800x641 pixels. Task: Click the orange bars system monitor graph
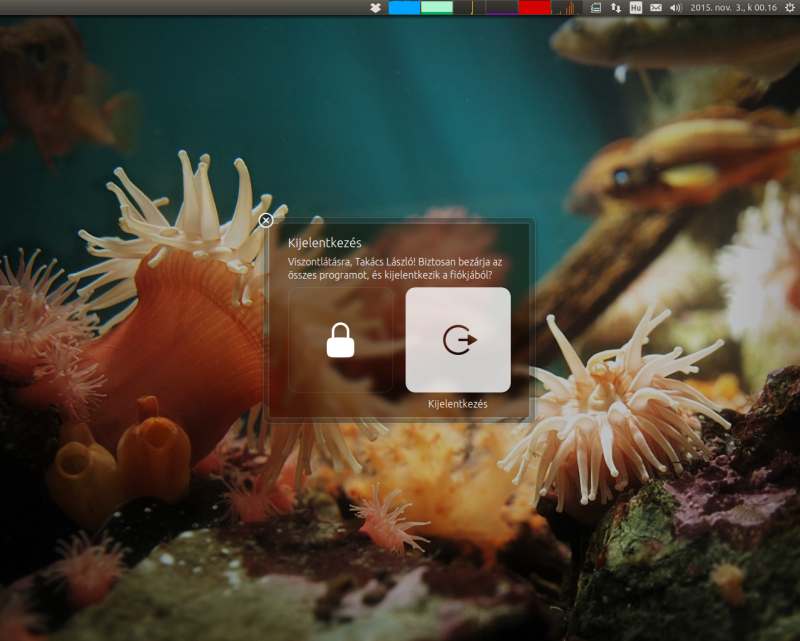pos(566,8)
